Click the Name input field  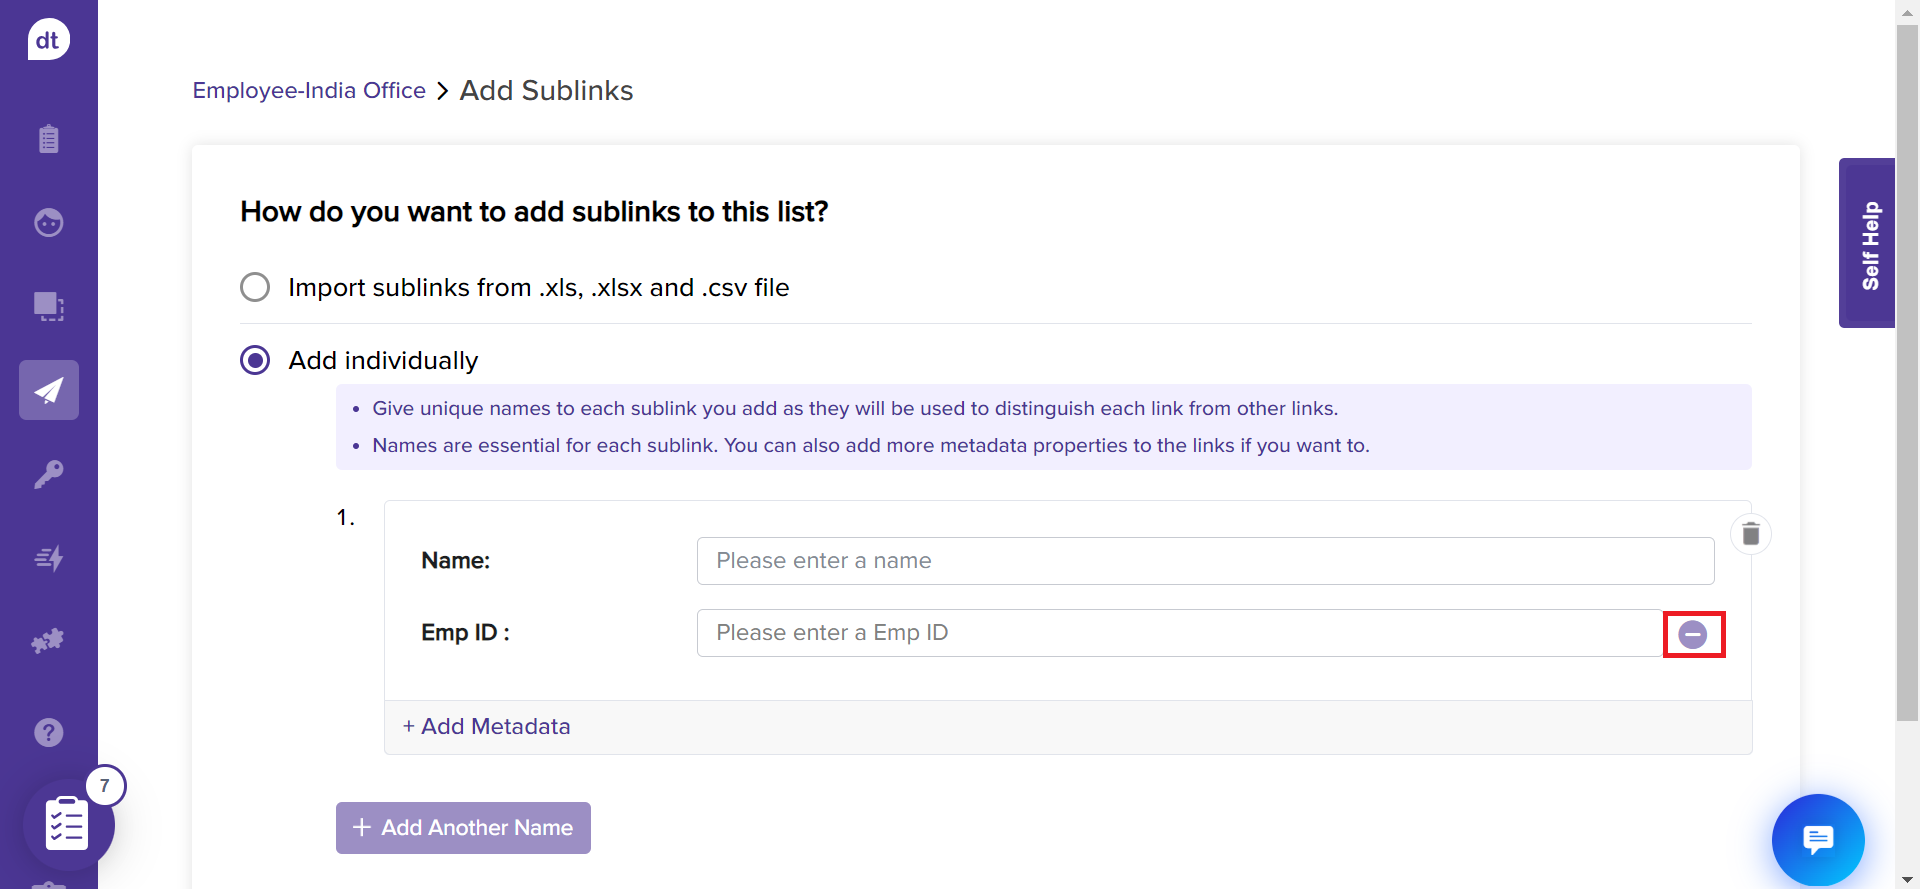1205,561
